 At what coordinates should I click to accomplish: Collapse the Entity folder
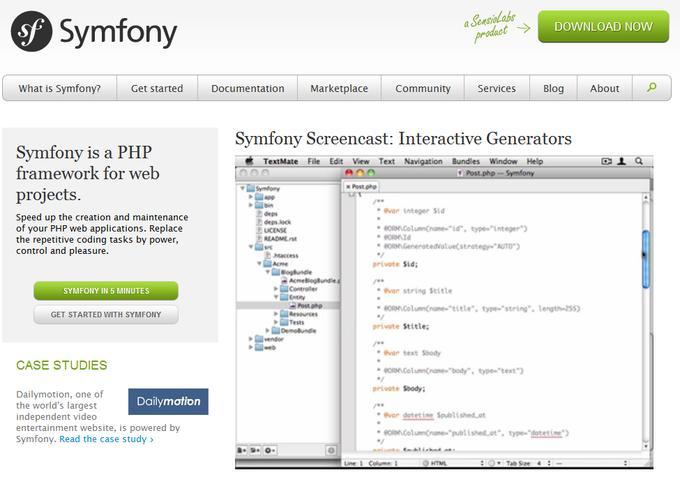(276, 297)
